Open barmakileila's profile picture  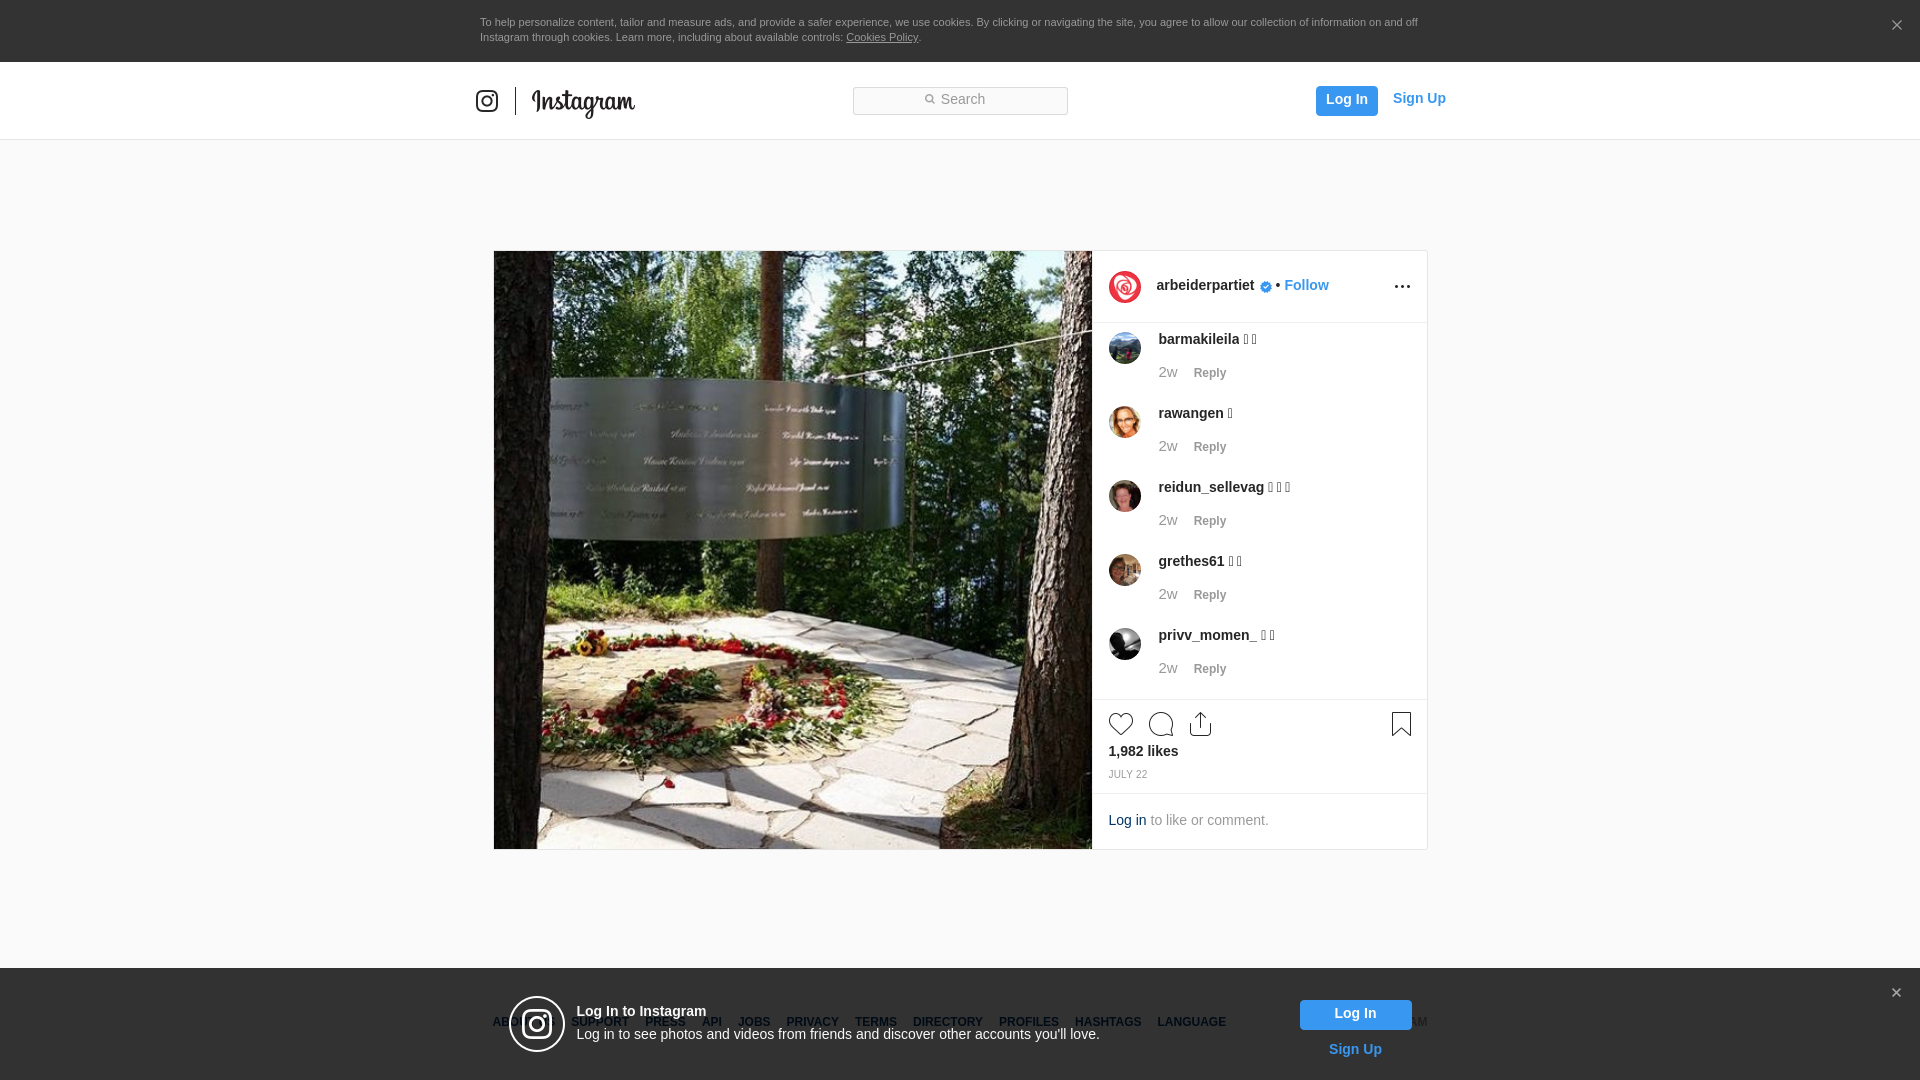(1125, 348)
